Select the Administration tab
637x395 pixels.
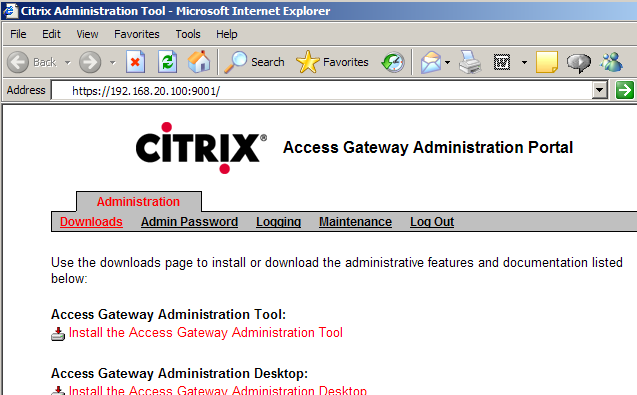pyautogui.click(x=139, y=202)
